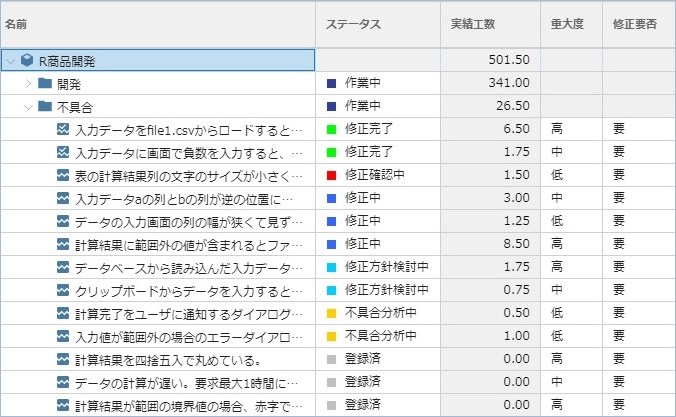Select the 表の計算結果列の文字のサイズ issue
Viewport: 676px width, 417px height.
click(x=188, y=175)
